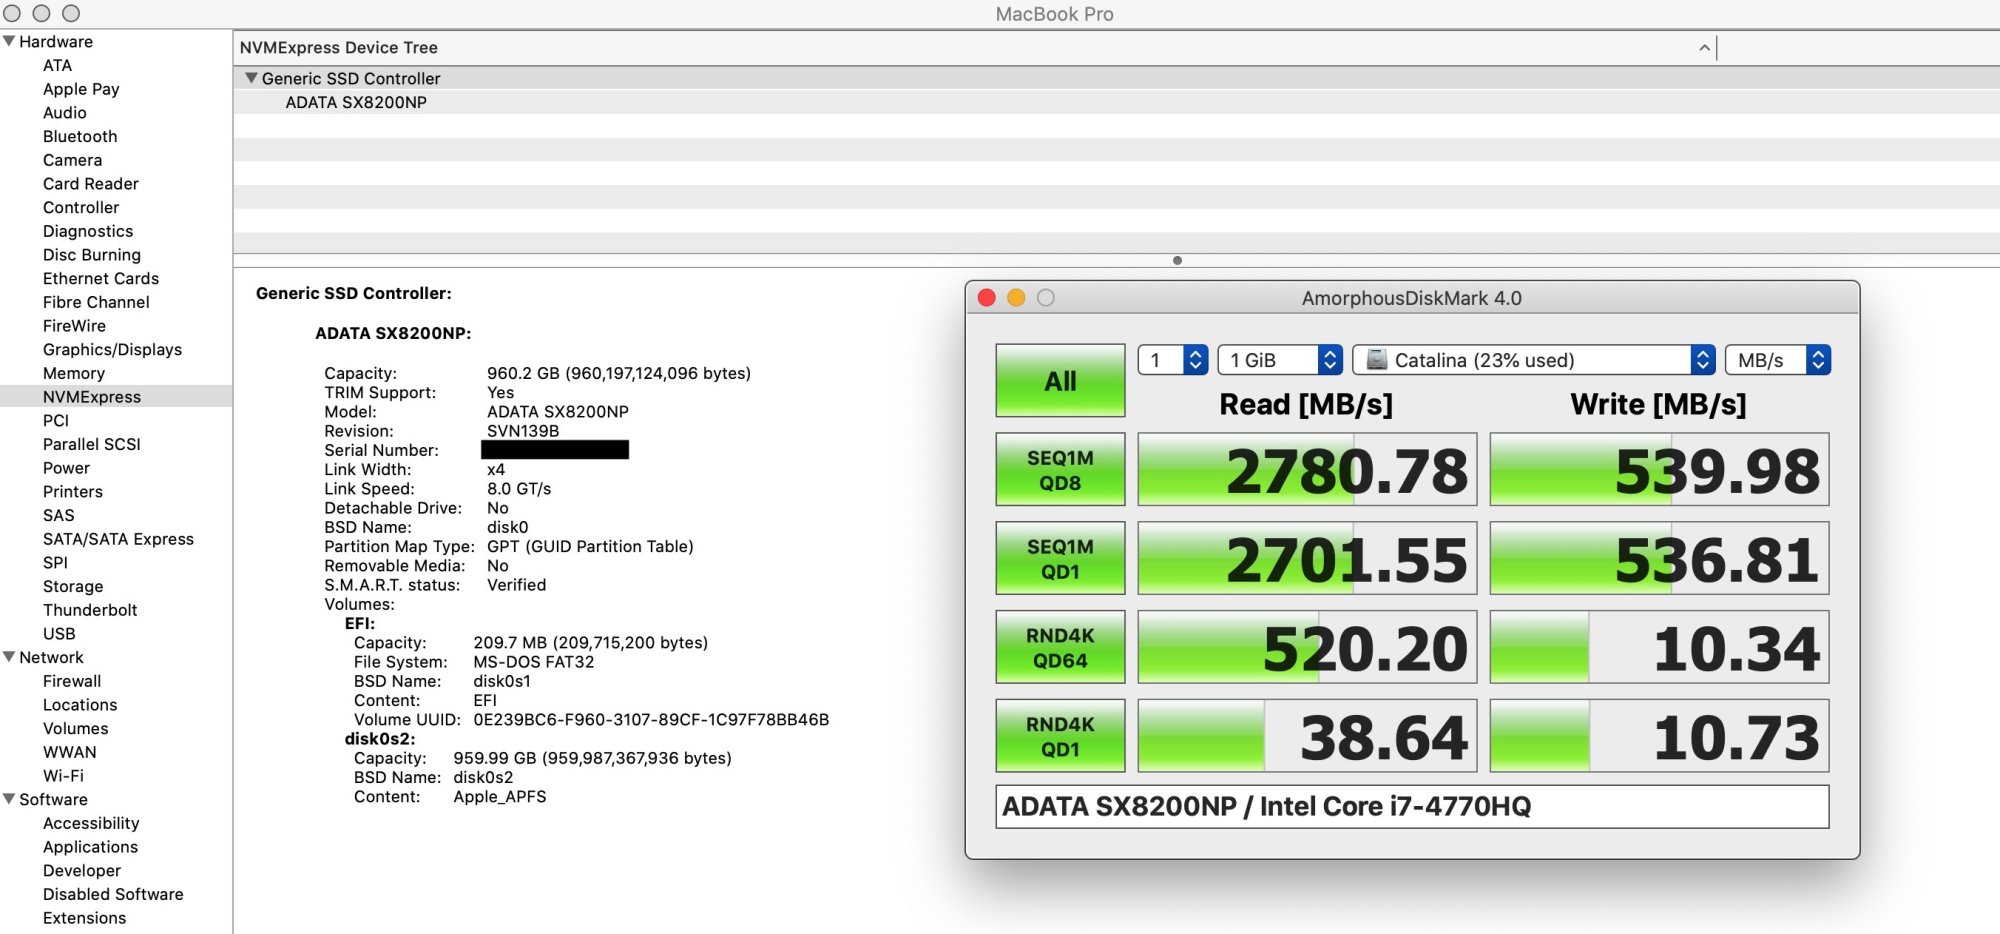Screen dimensions: 2000x934
Task: Click the RND4K QD64 read result 520.20
Action: [1307, 647]
